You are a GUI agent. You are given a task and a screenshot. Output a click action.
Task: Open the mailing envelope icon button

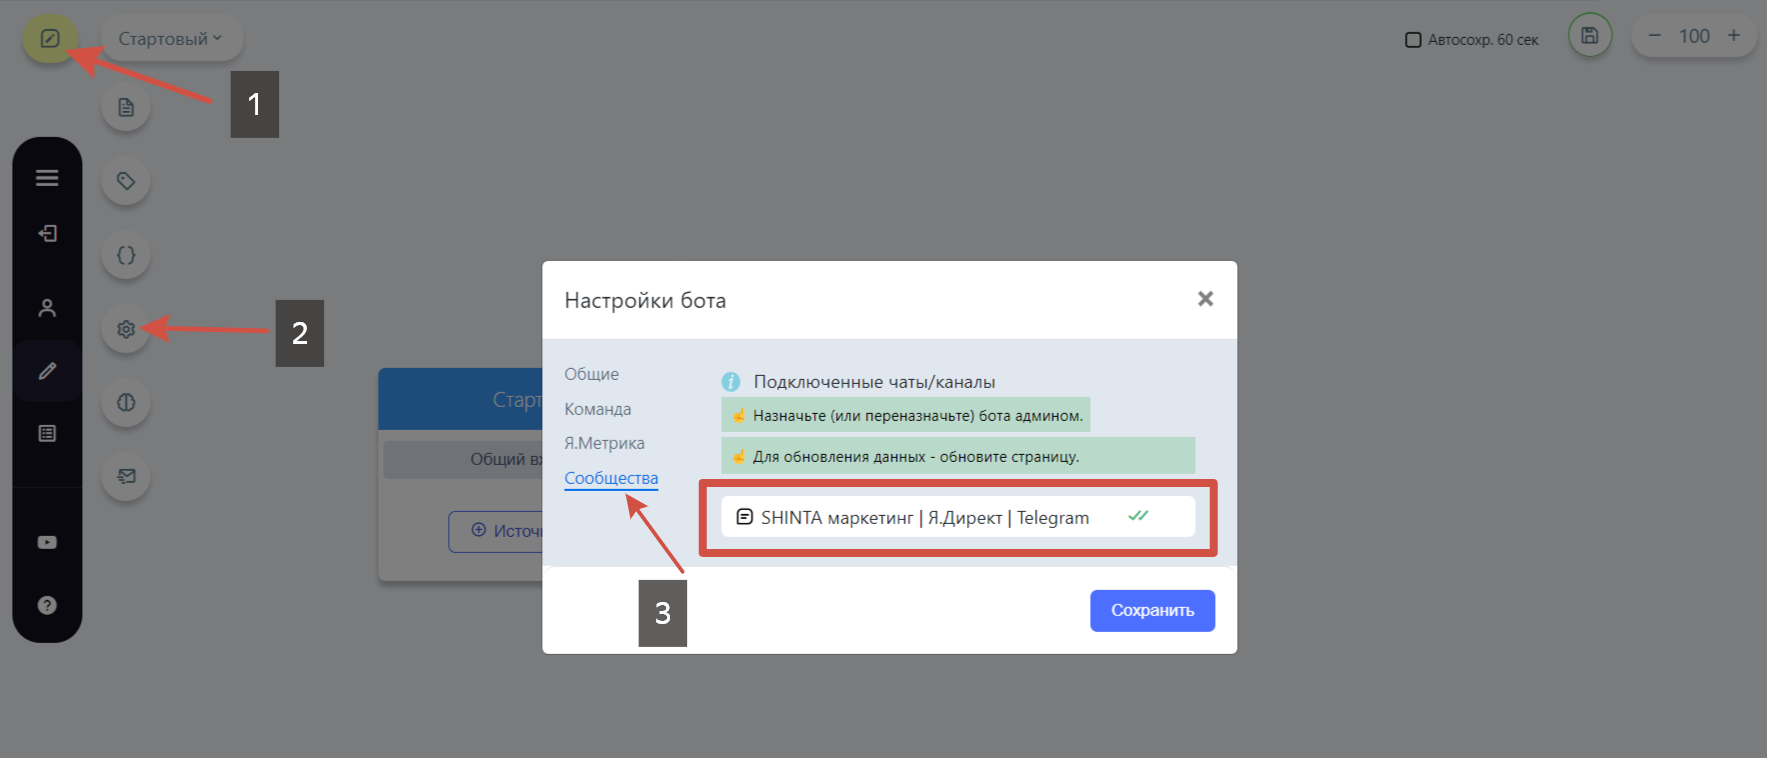126,476
